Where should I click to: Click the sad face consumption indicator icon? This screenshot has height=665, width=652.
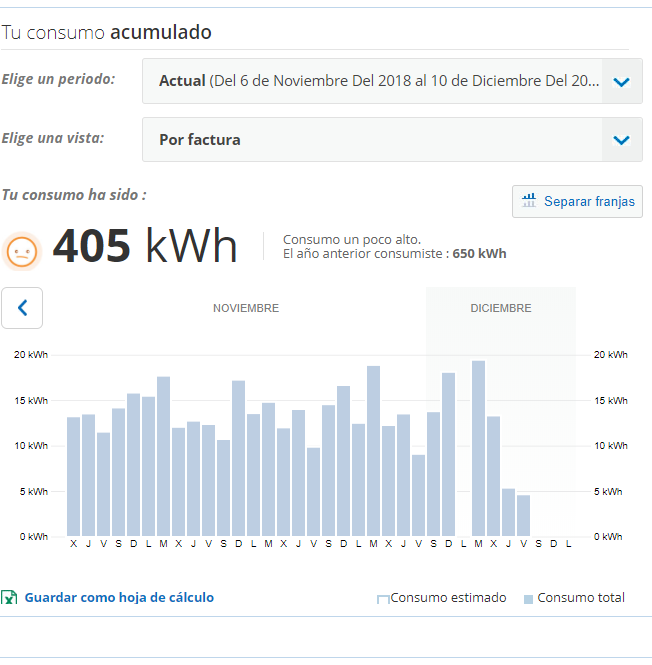22,250
